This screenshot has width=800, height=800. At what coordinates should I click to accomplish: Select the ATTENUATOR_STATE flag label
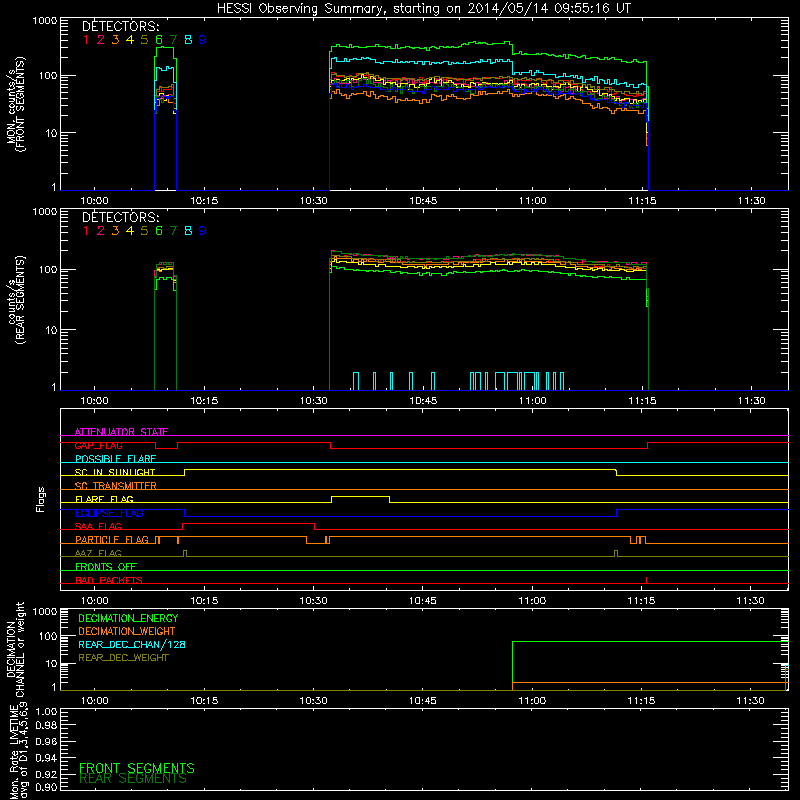(x=121, y=432)
